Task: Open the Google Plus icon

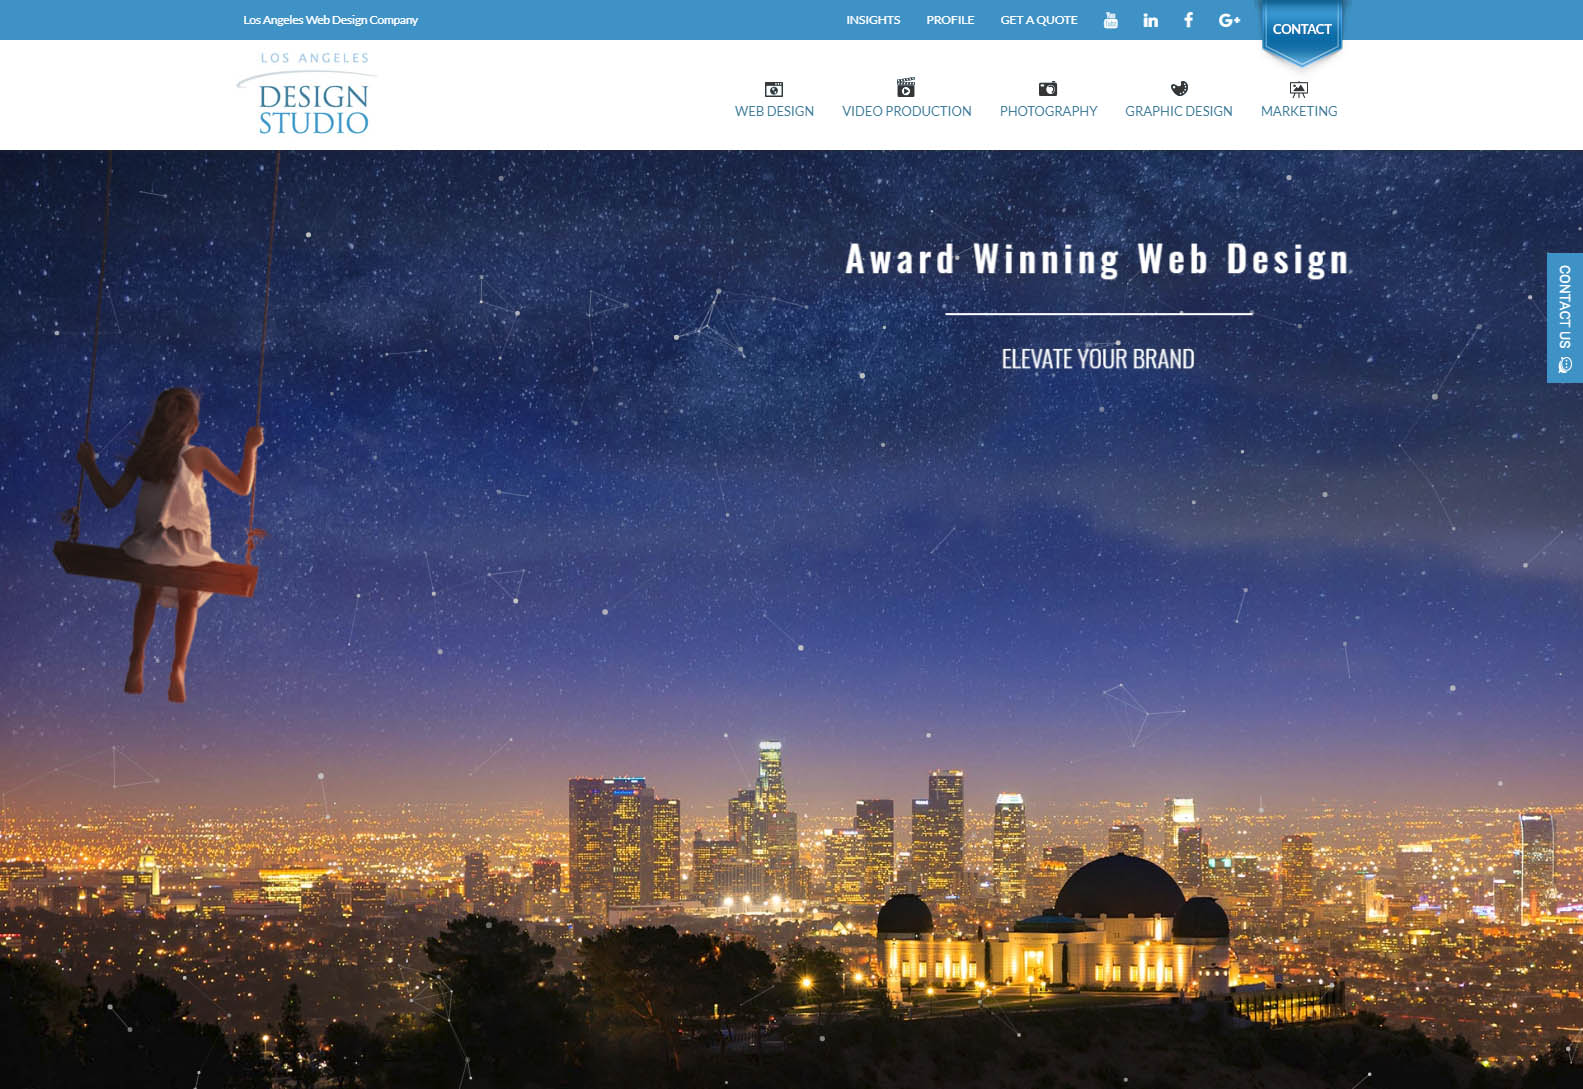Action: pyautogui.click(x=1229, y=20)
